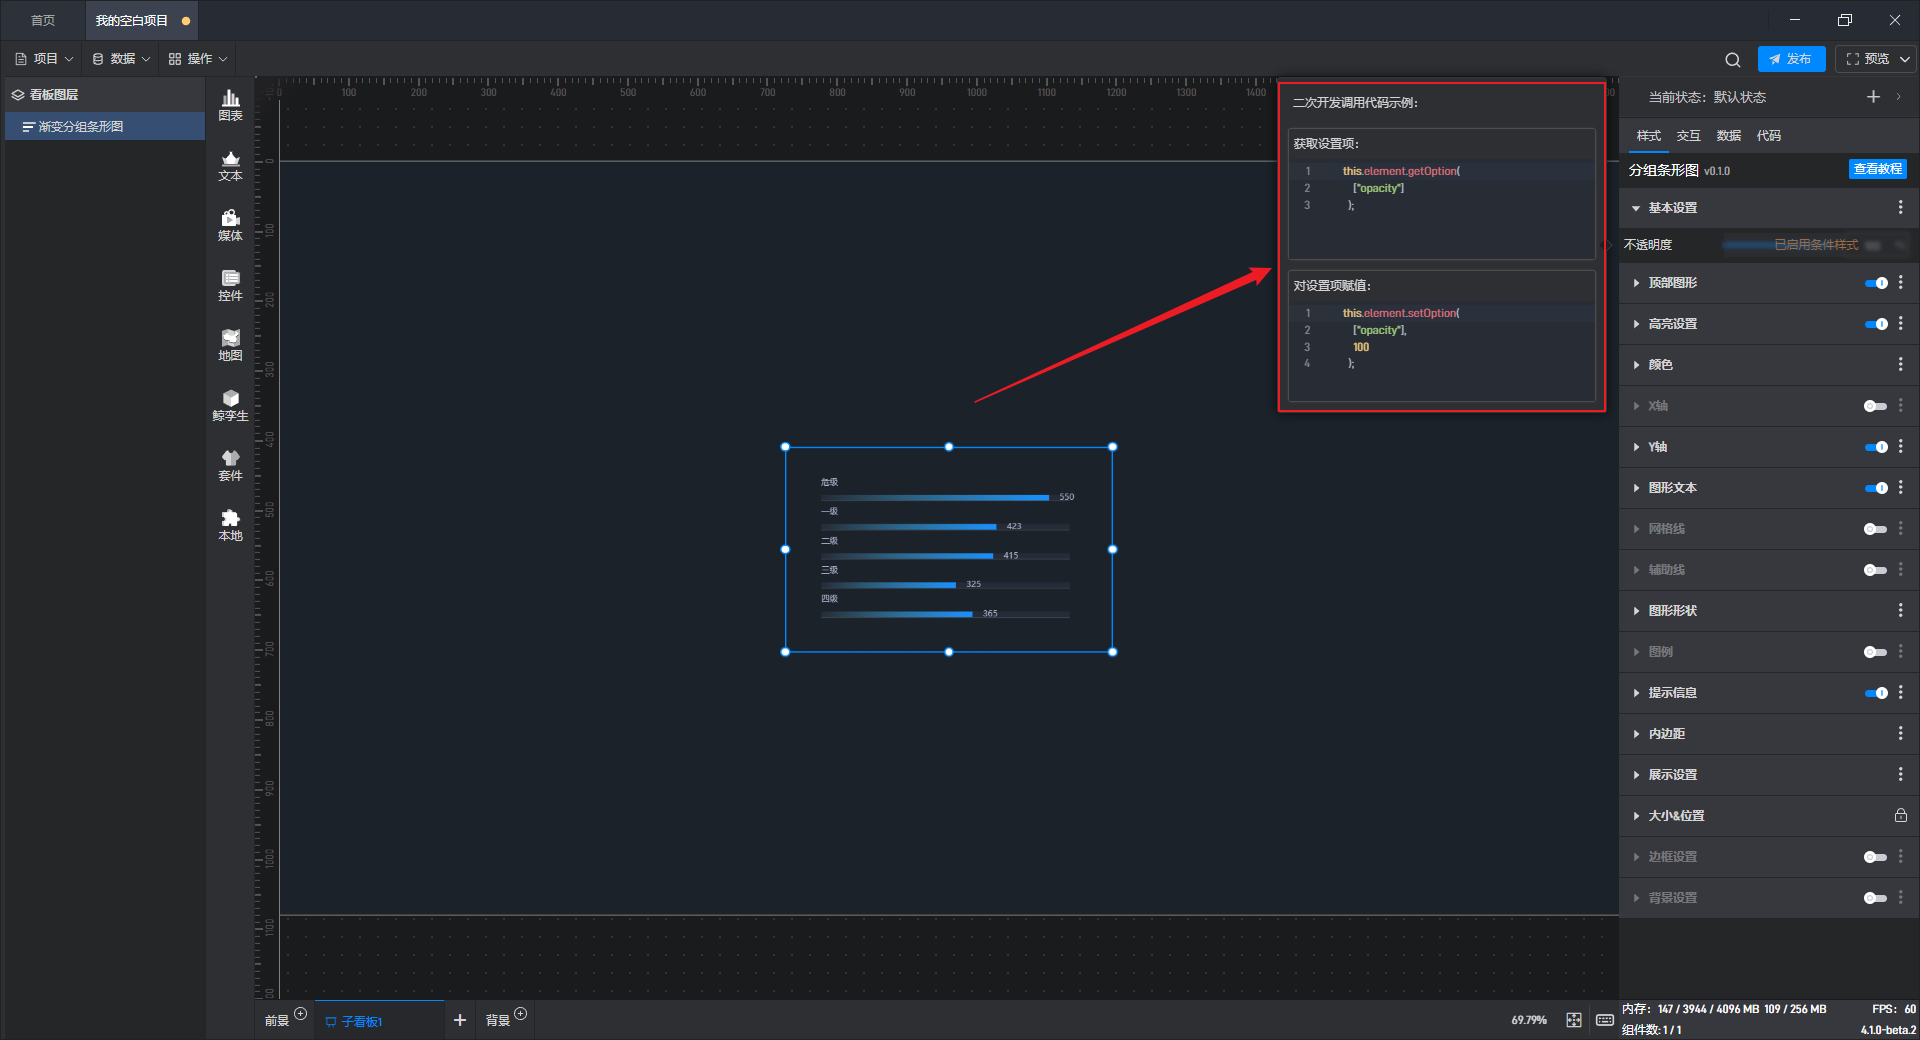The width and height of the screenshot is (1920, 1040).
Task: Toggle the 图形文本 switch
Action: (1876, 488)
